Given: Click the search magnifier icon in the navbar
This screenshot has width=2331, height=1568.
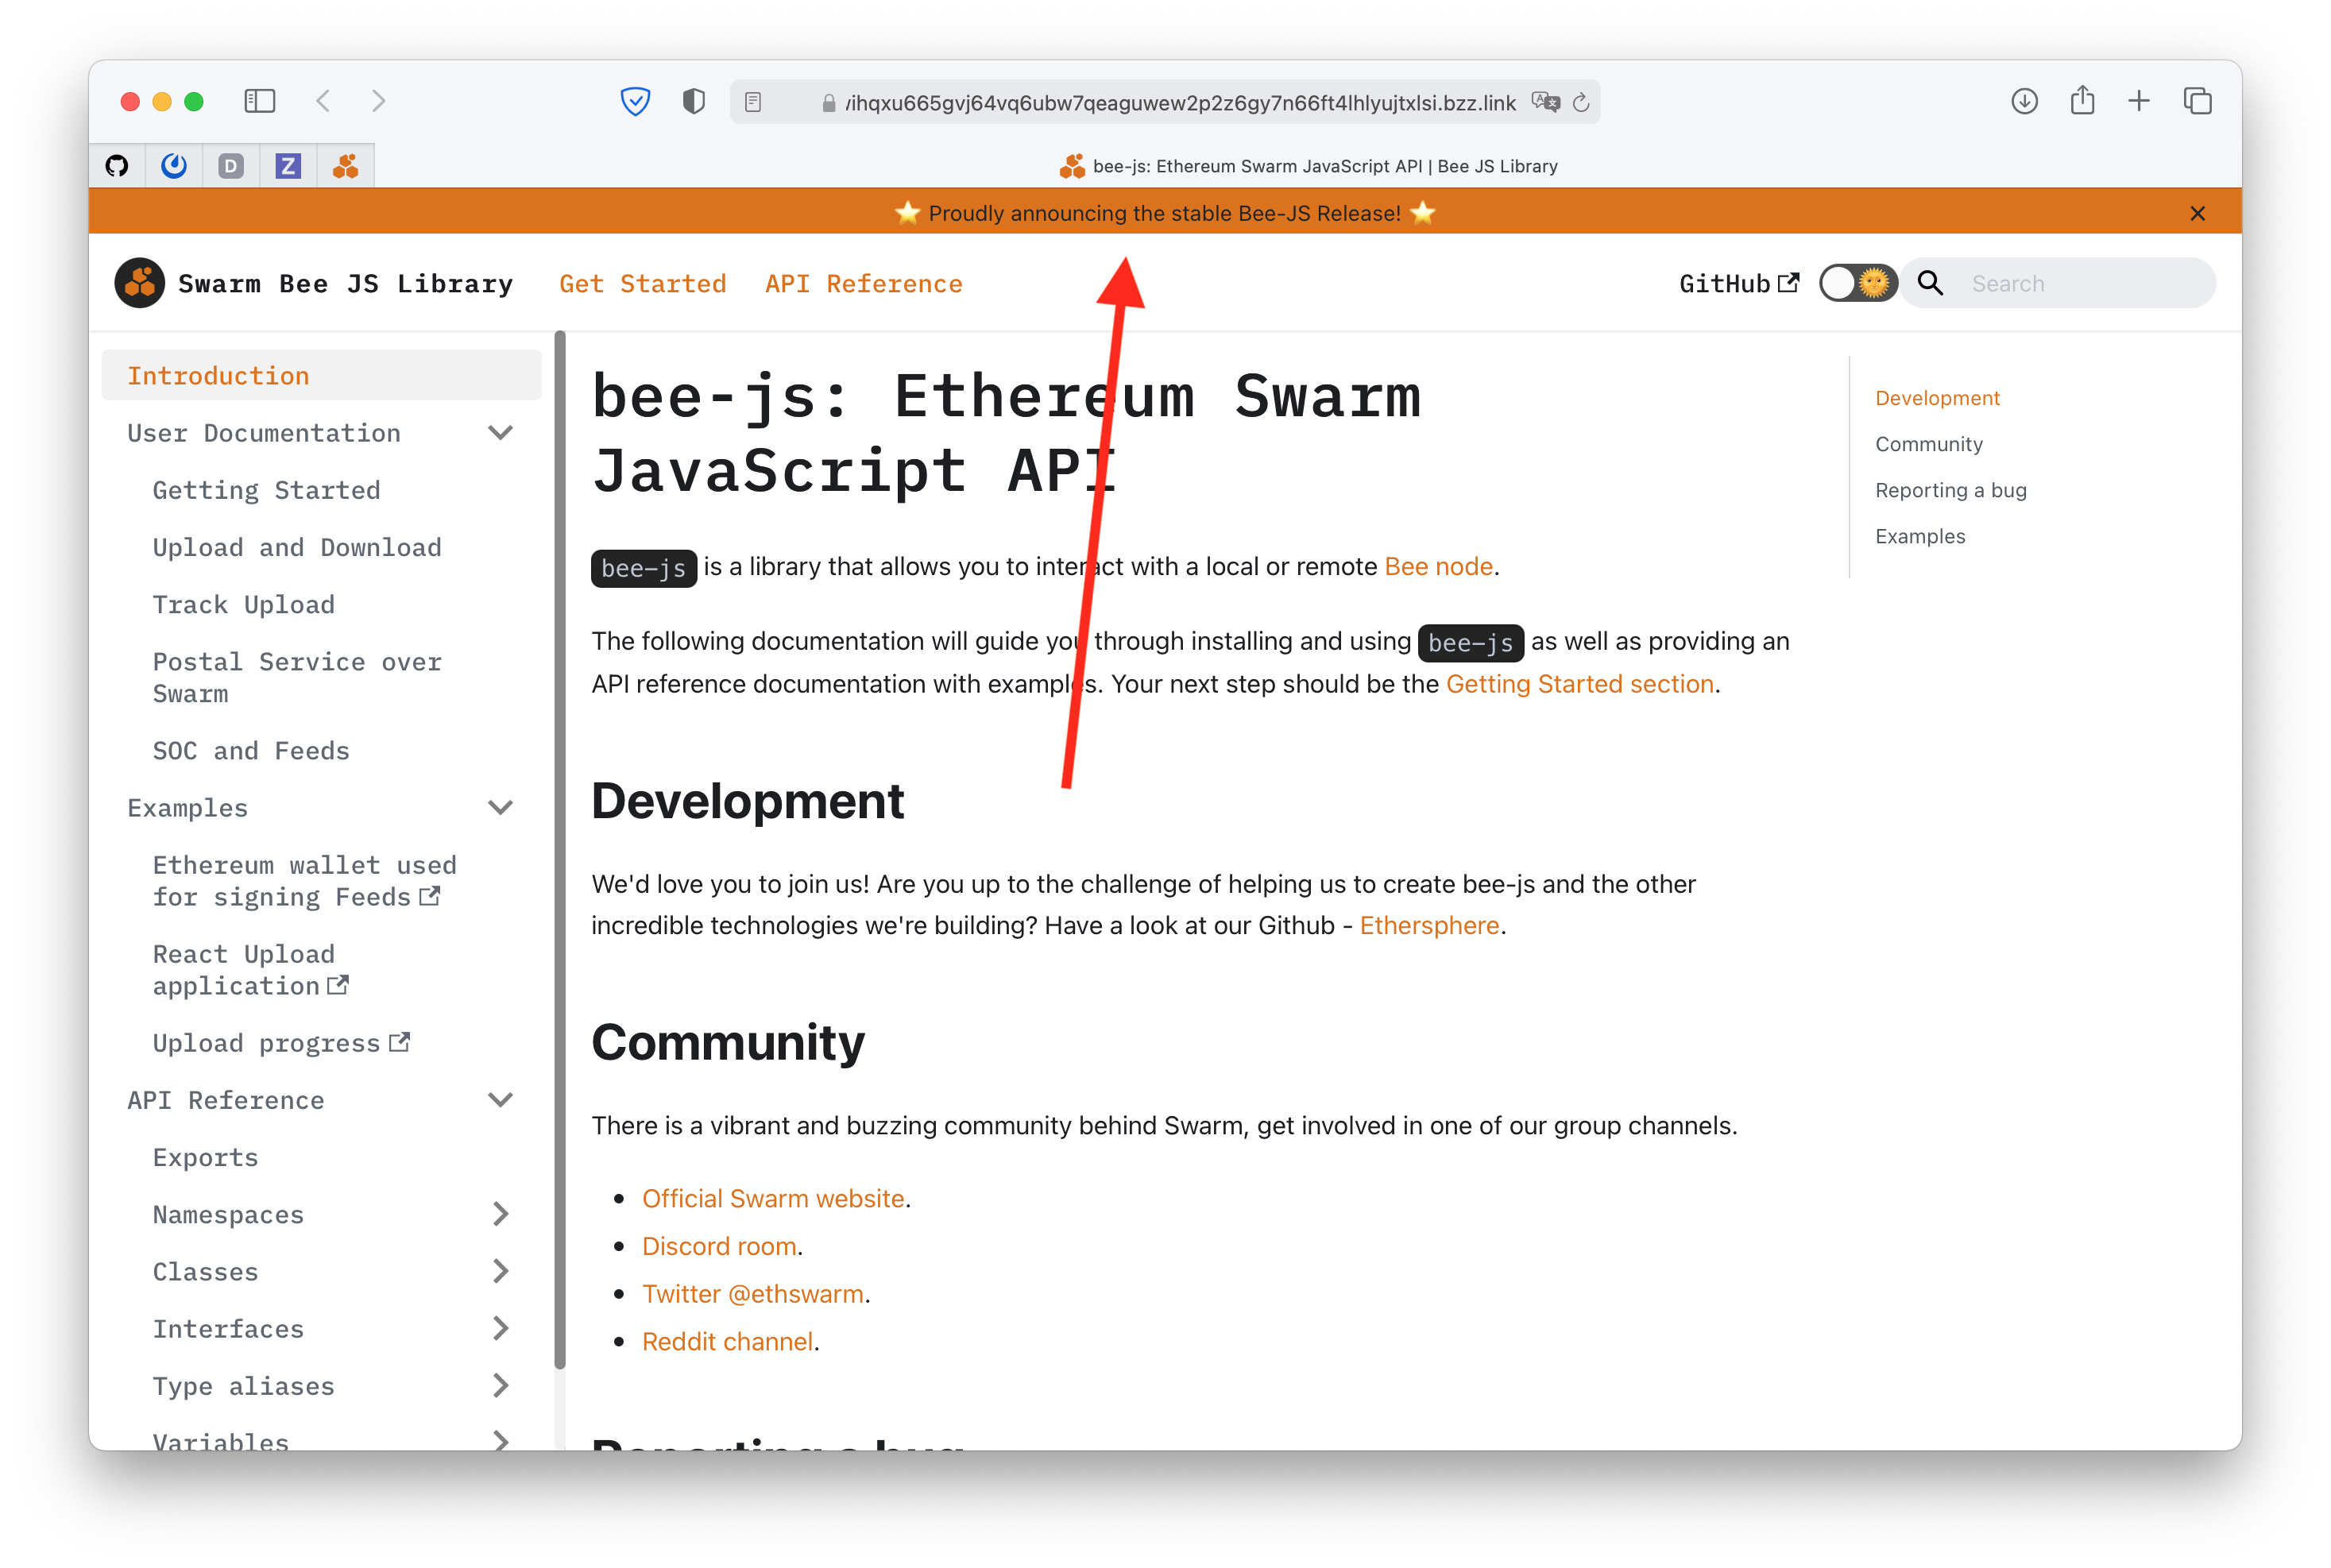Looking at the screenshot, I should (1930, 283).
